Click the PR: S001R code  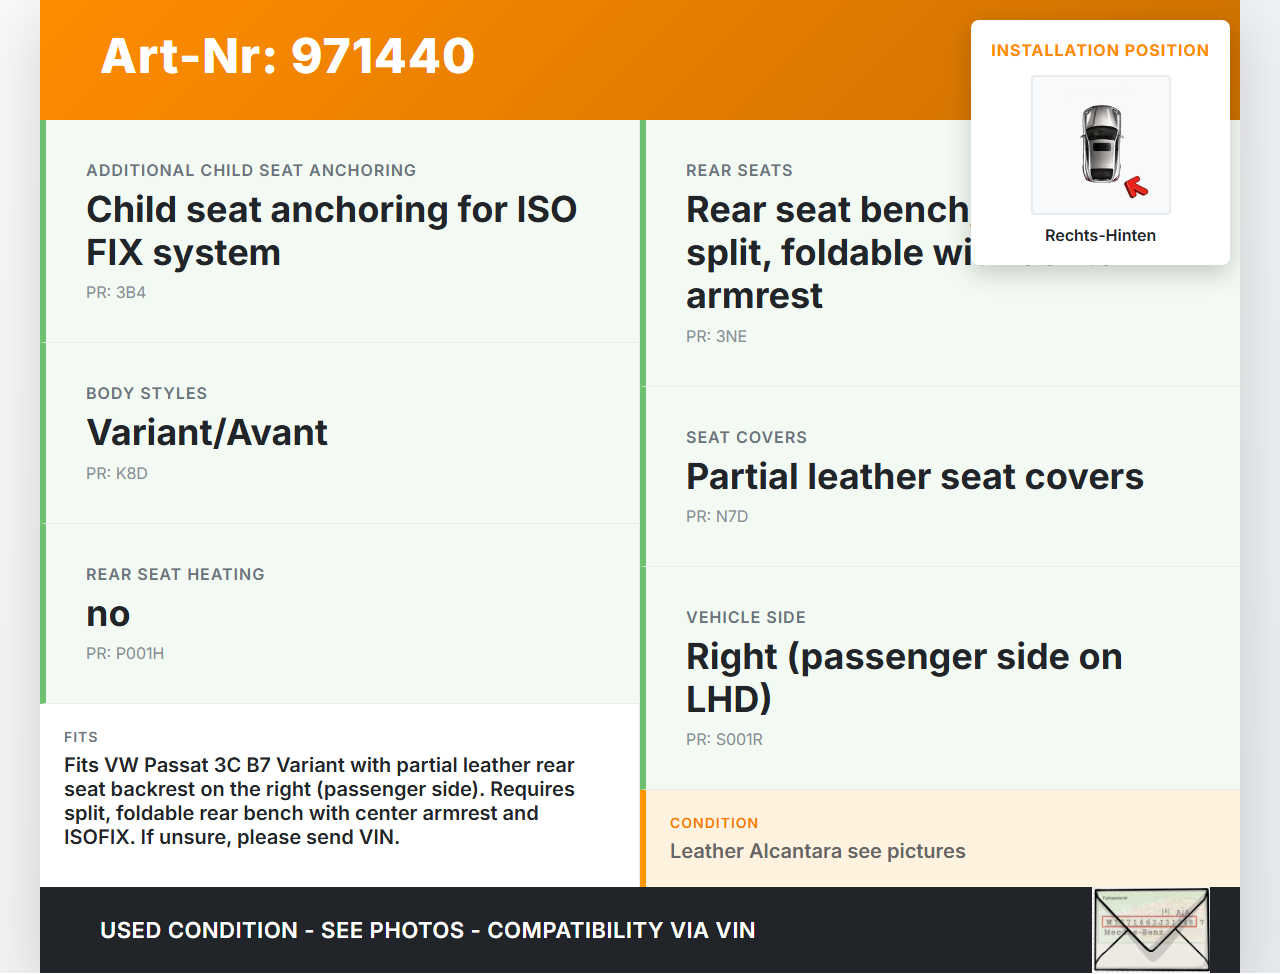coord(724,740)
